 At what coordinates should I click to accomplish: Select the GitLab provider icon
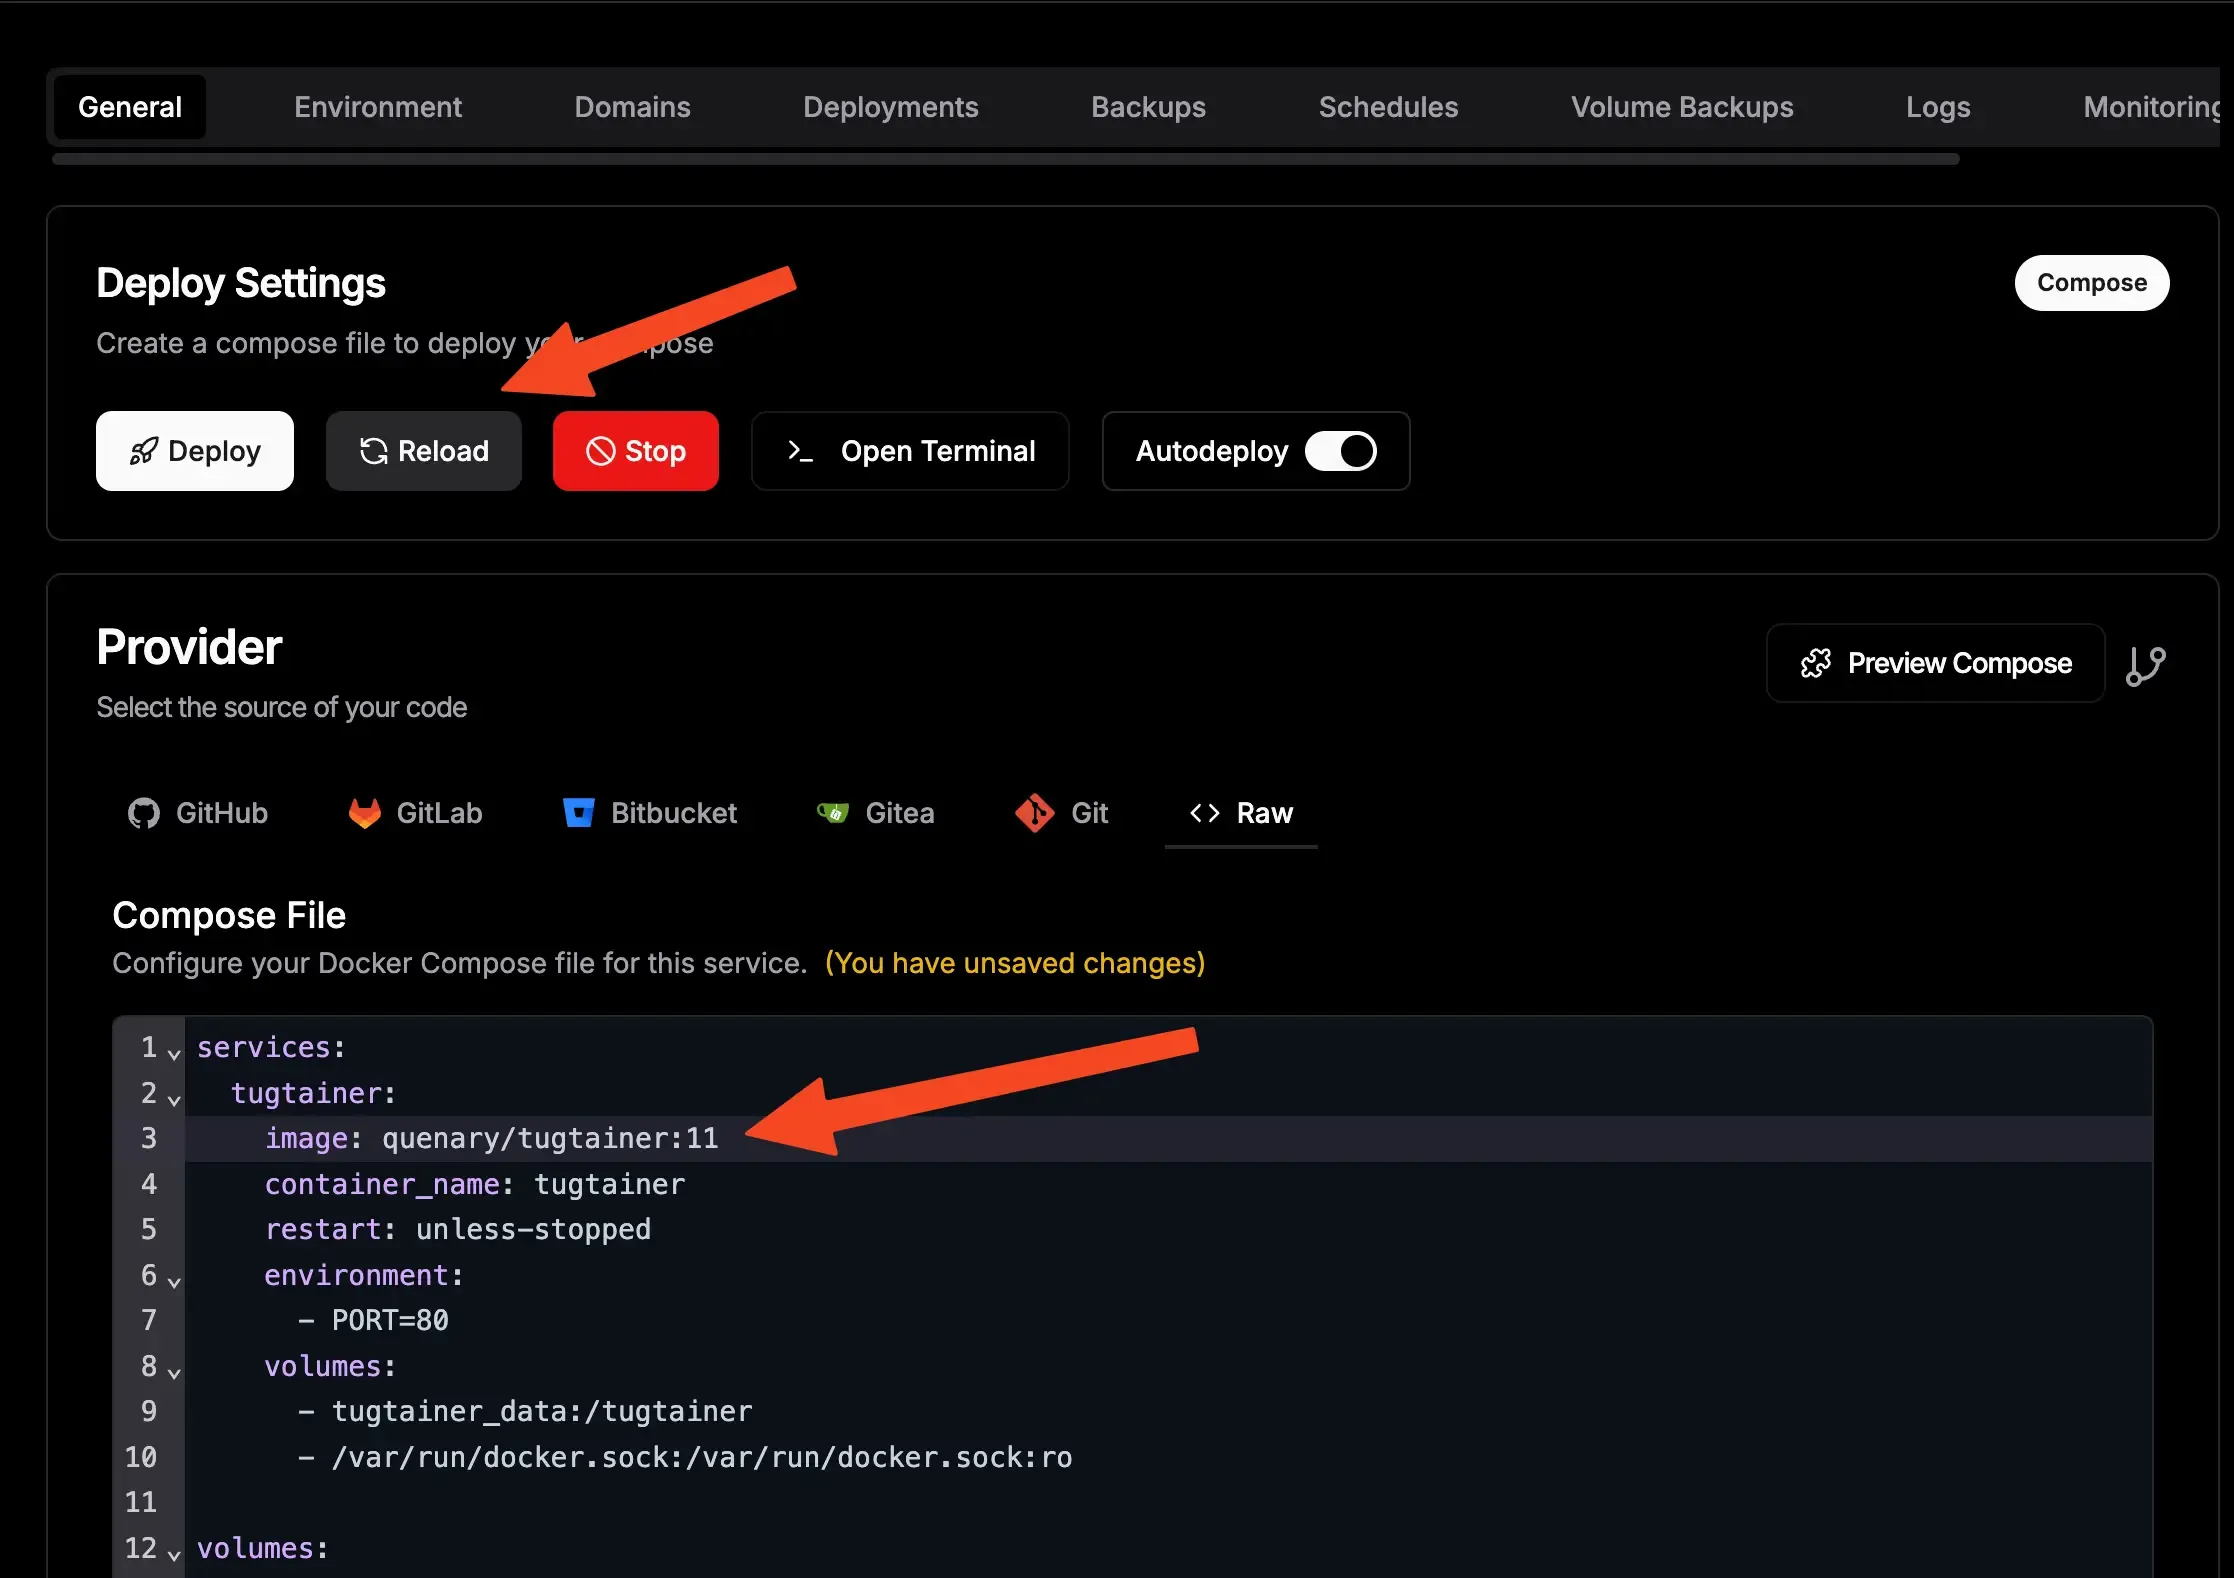tap(365, 813)
